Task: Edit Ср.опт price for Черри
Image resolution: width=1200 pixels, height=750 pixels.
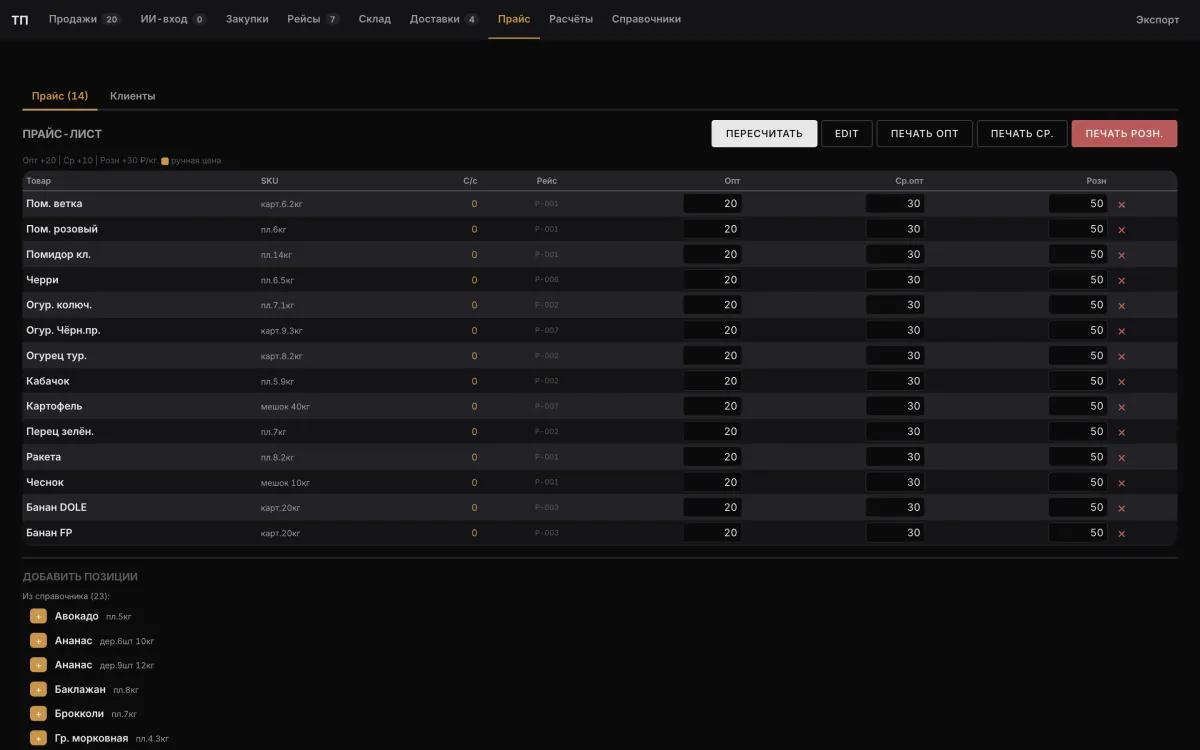Action: tap(895, 279)
